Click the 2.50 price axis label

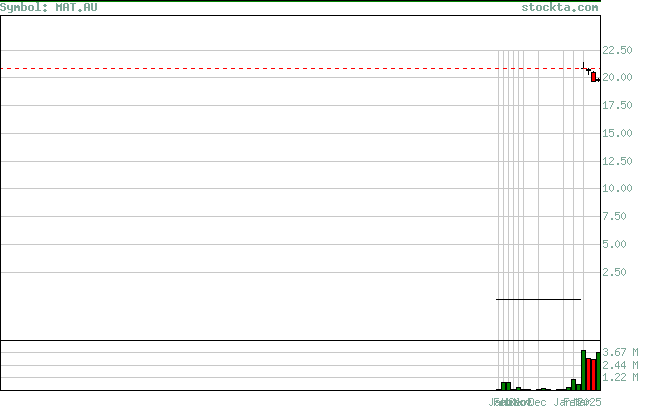pos(614,272)
